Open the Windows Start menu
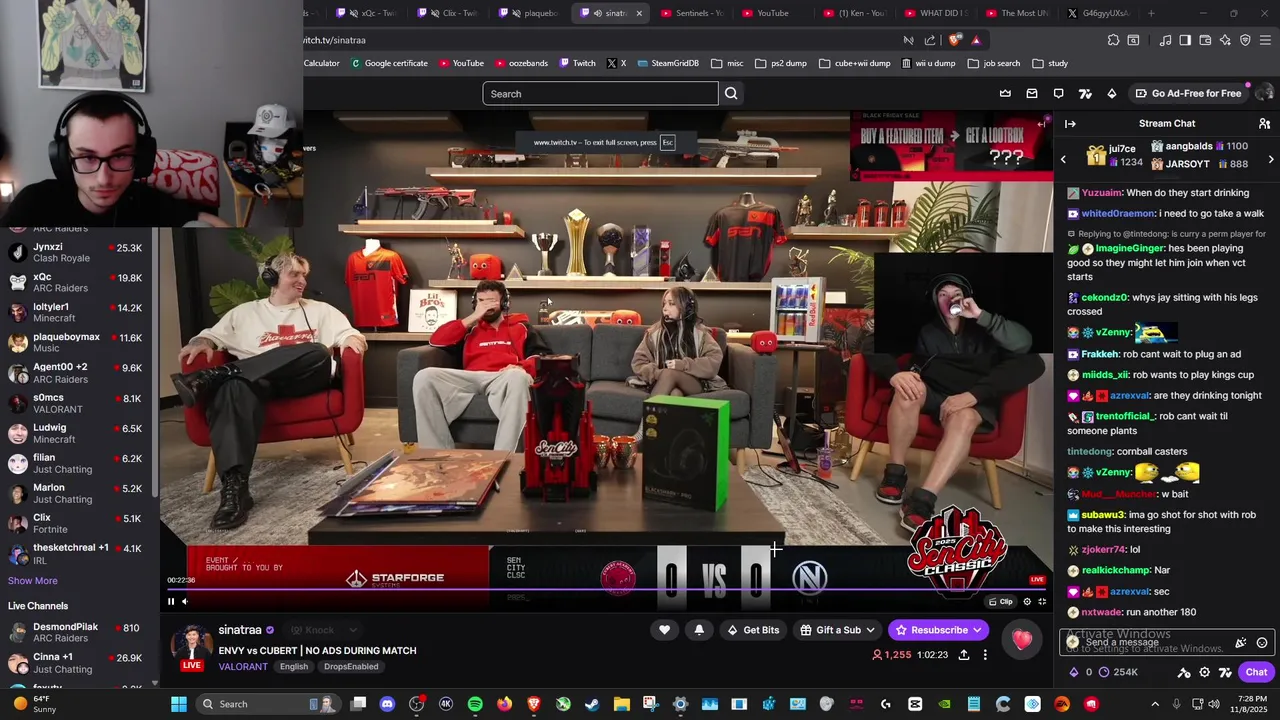This screenshot has height=720, width=1280. coord(178,704)
